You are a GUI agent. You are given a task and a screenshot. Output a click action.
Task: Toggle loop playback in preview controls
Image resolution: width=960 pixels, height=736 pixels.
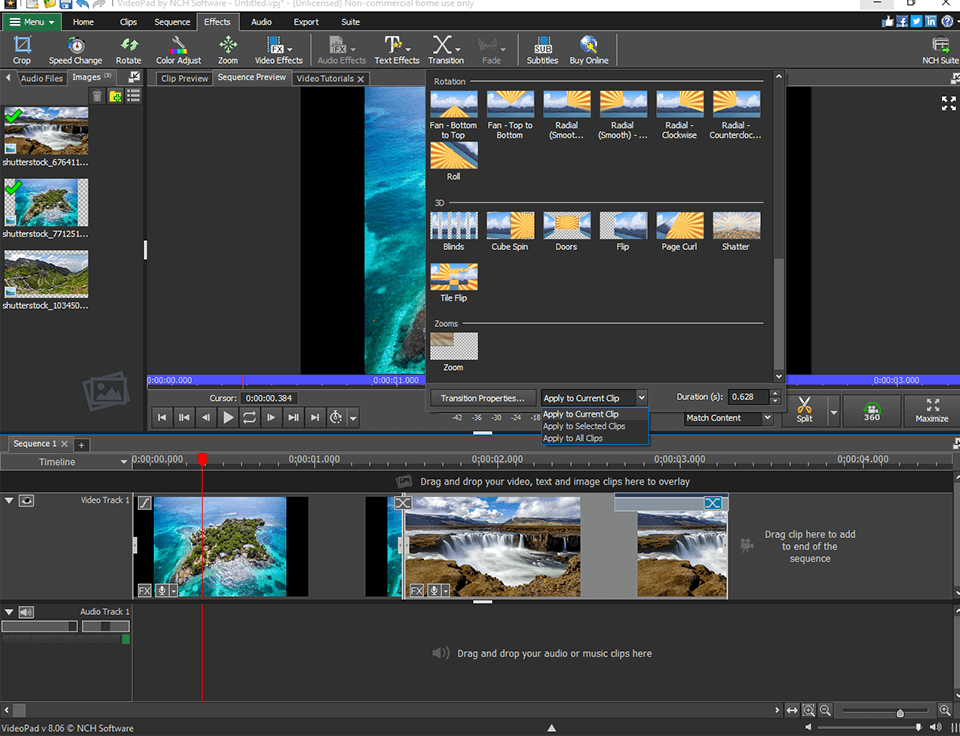click(x=249, y=417)
